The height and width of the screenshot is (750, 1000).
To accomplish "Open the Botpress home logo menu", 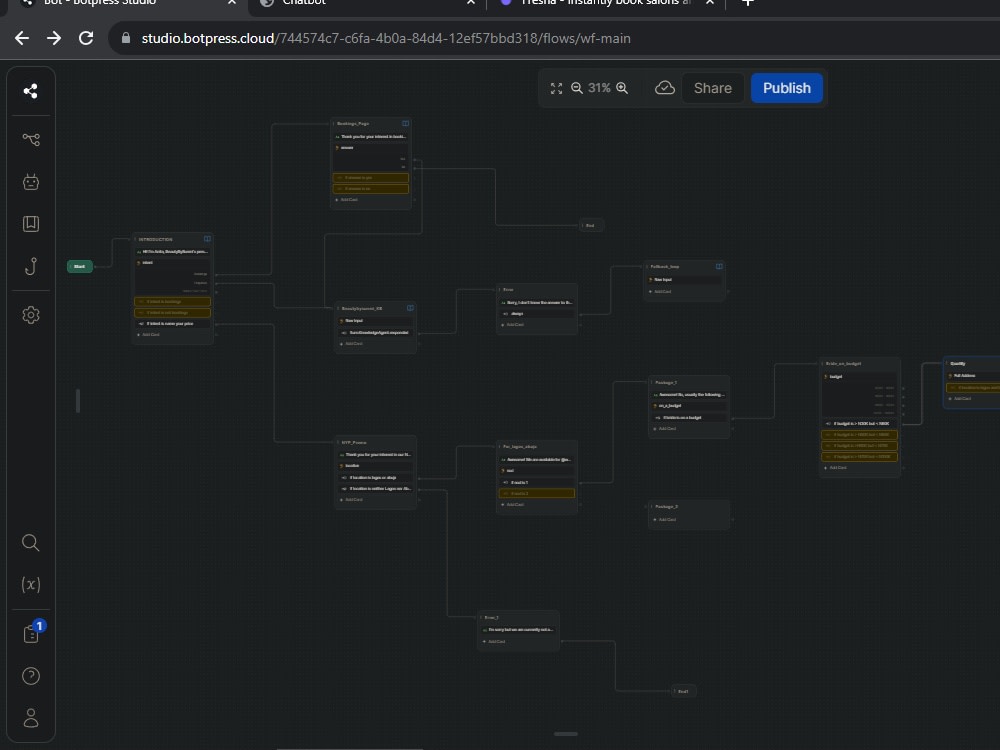I will coord(31,91).
